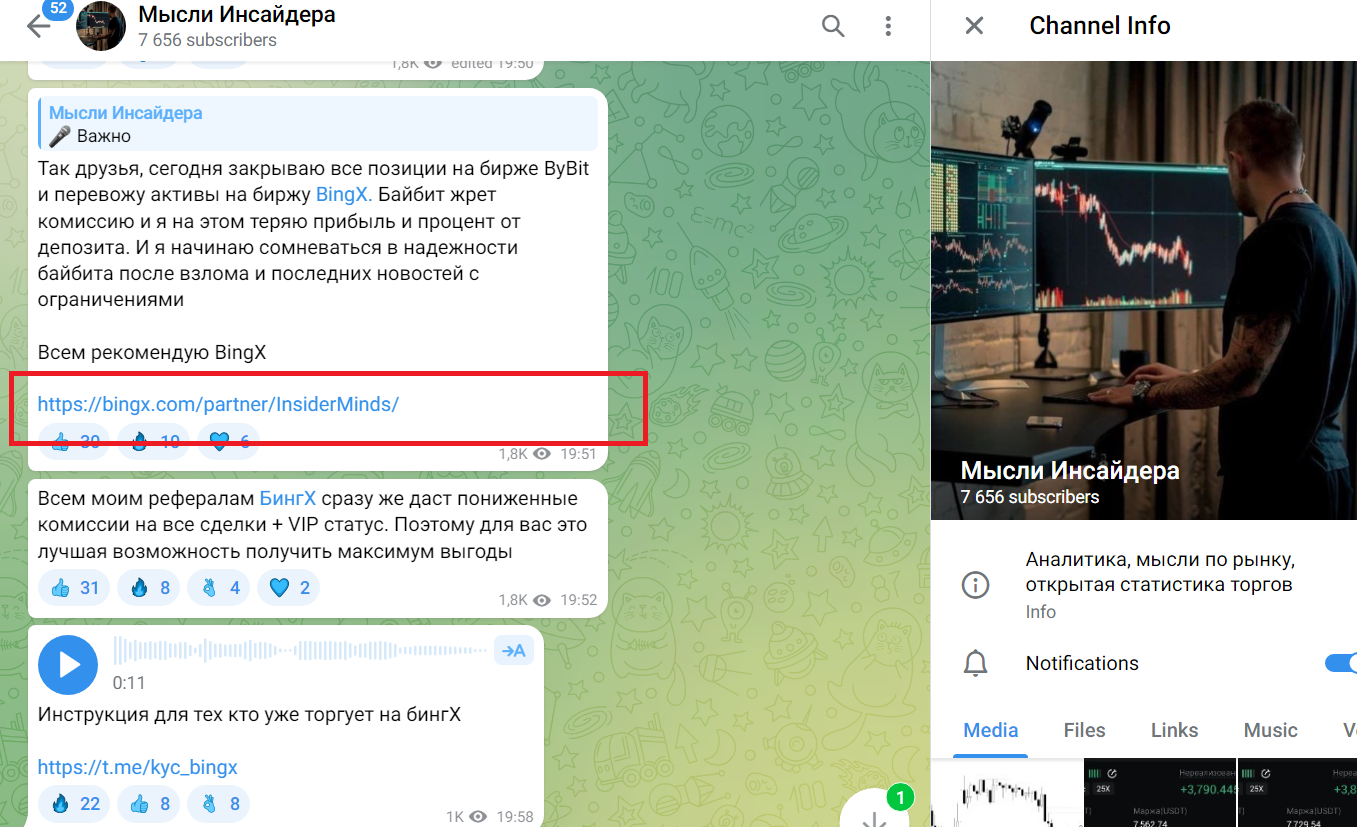Add heart reaction showing 6
This screenshot has height=827, width=1357.
click(228, 441)
